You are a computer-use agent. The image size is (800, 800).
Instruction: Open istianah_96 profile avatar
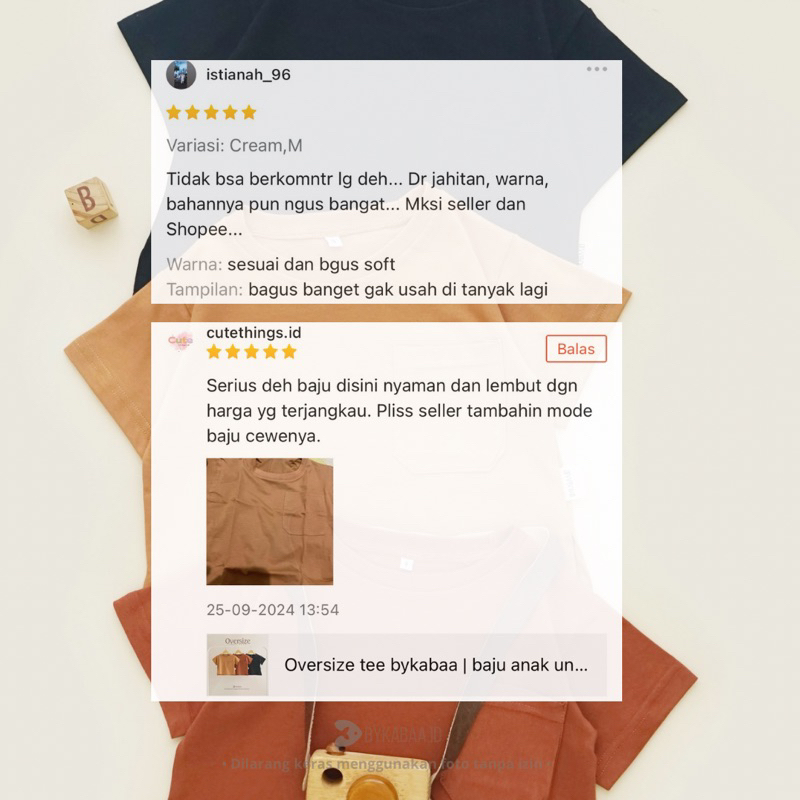coord(181,74)
